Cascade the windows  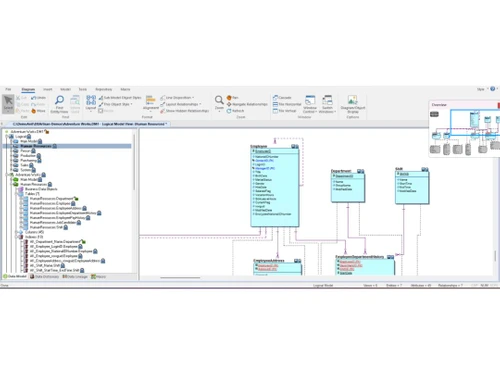[282, 98]
